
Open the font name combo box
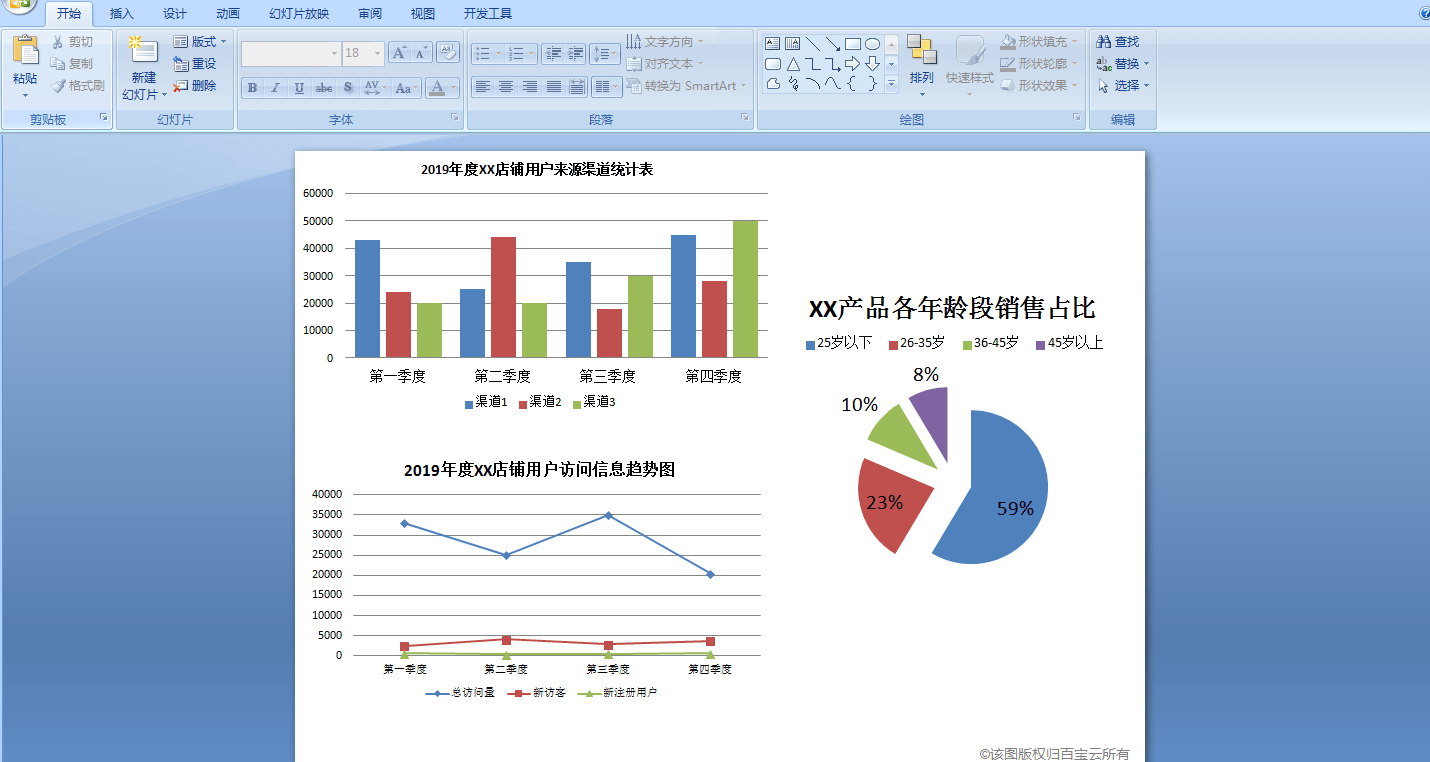(291, 53)
